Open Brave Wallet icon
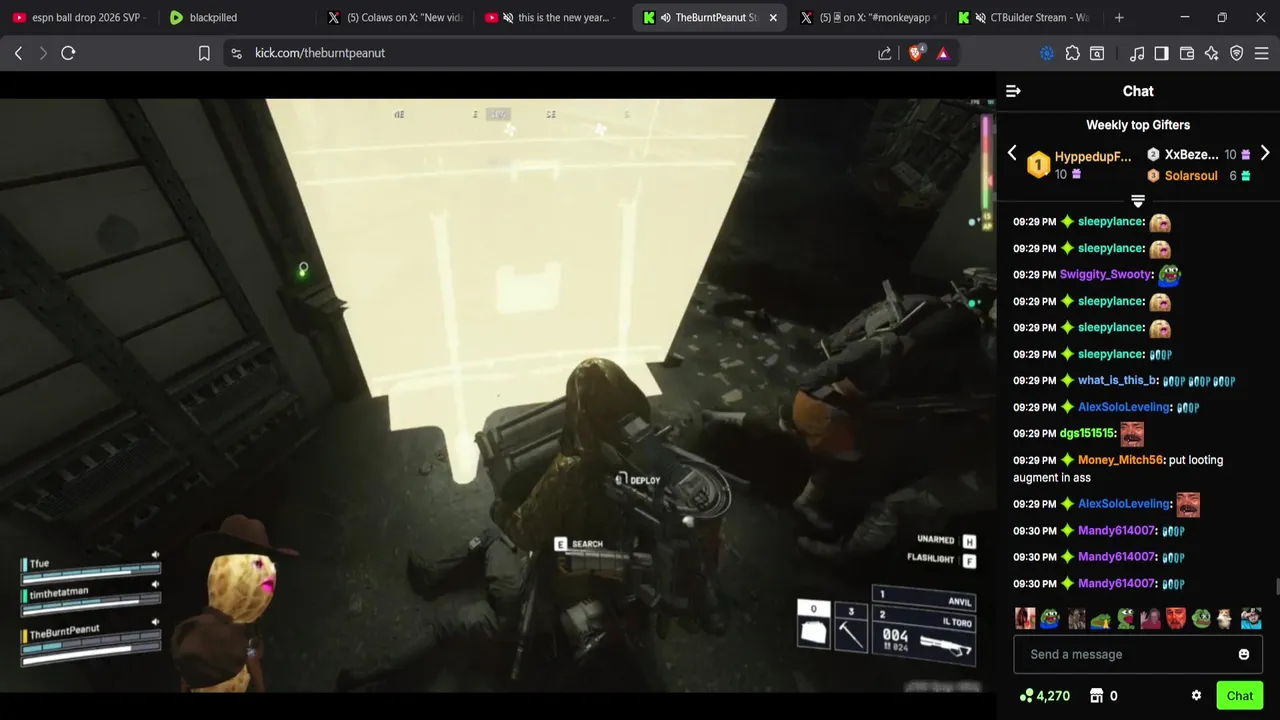 click(x=1187, y=53)
